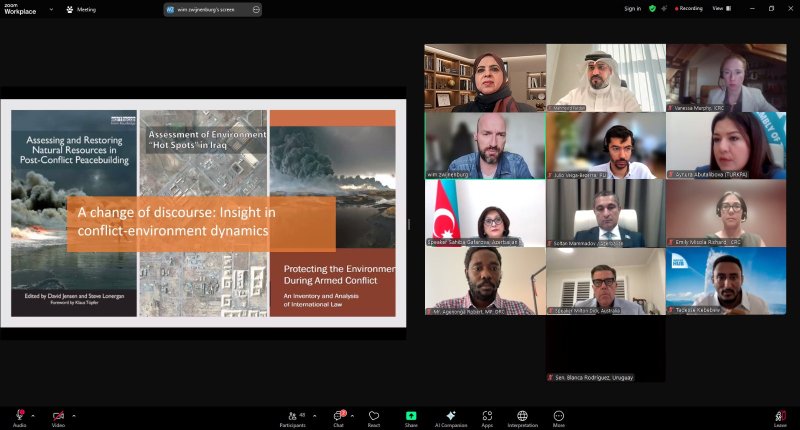800x430 pixels.
Task: Open the Apps icon in toolbar
Action: [487, 416]
